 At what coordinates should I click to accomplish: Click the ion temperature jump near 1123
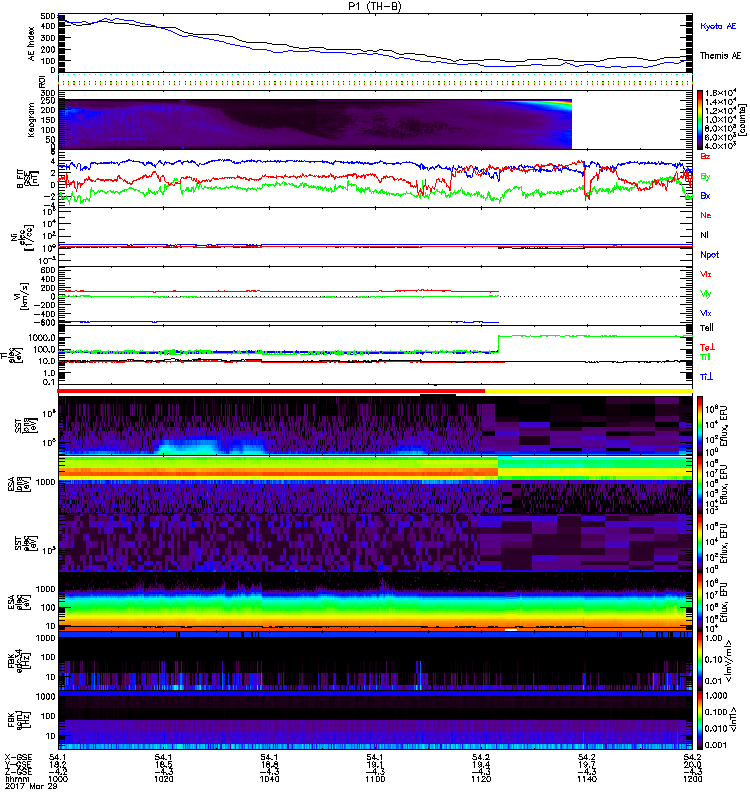[498, 344]
